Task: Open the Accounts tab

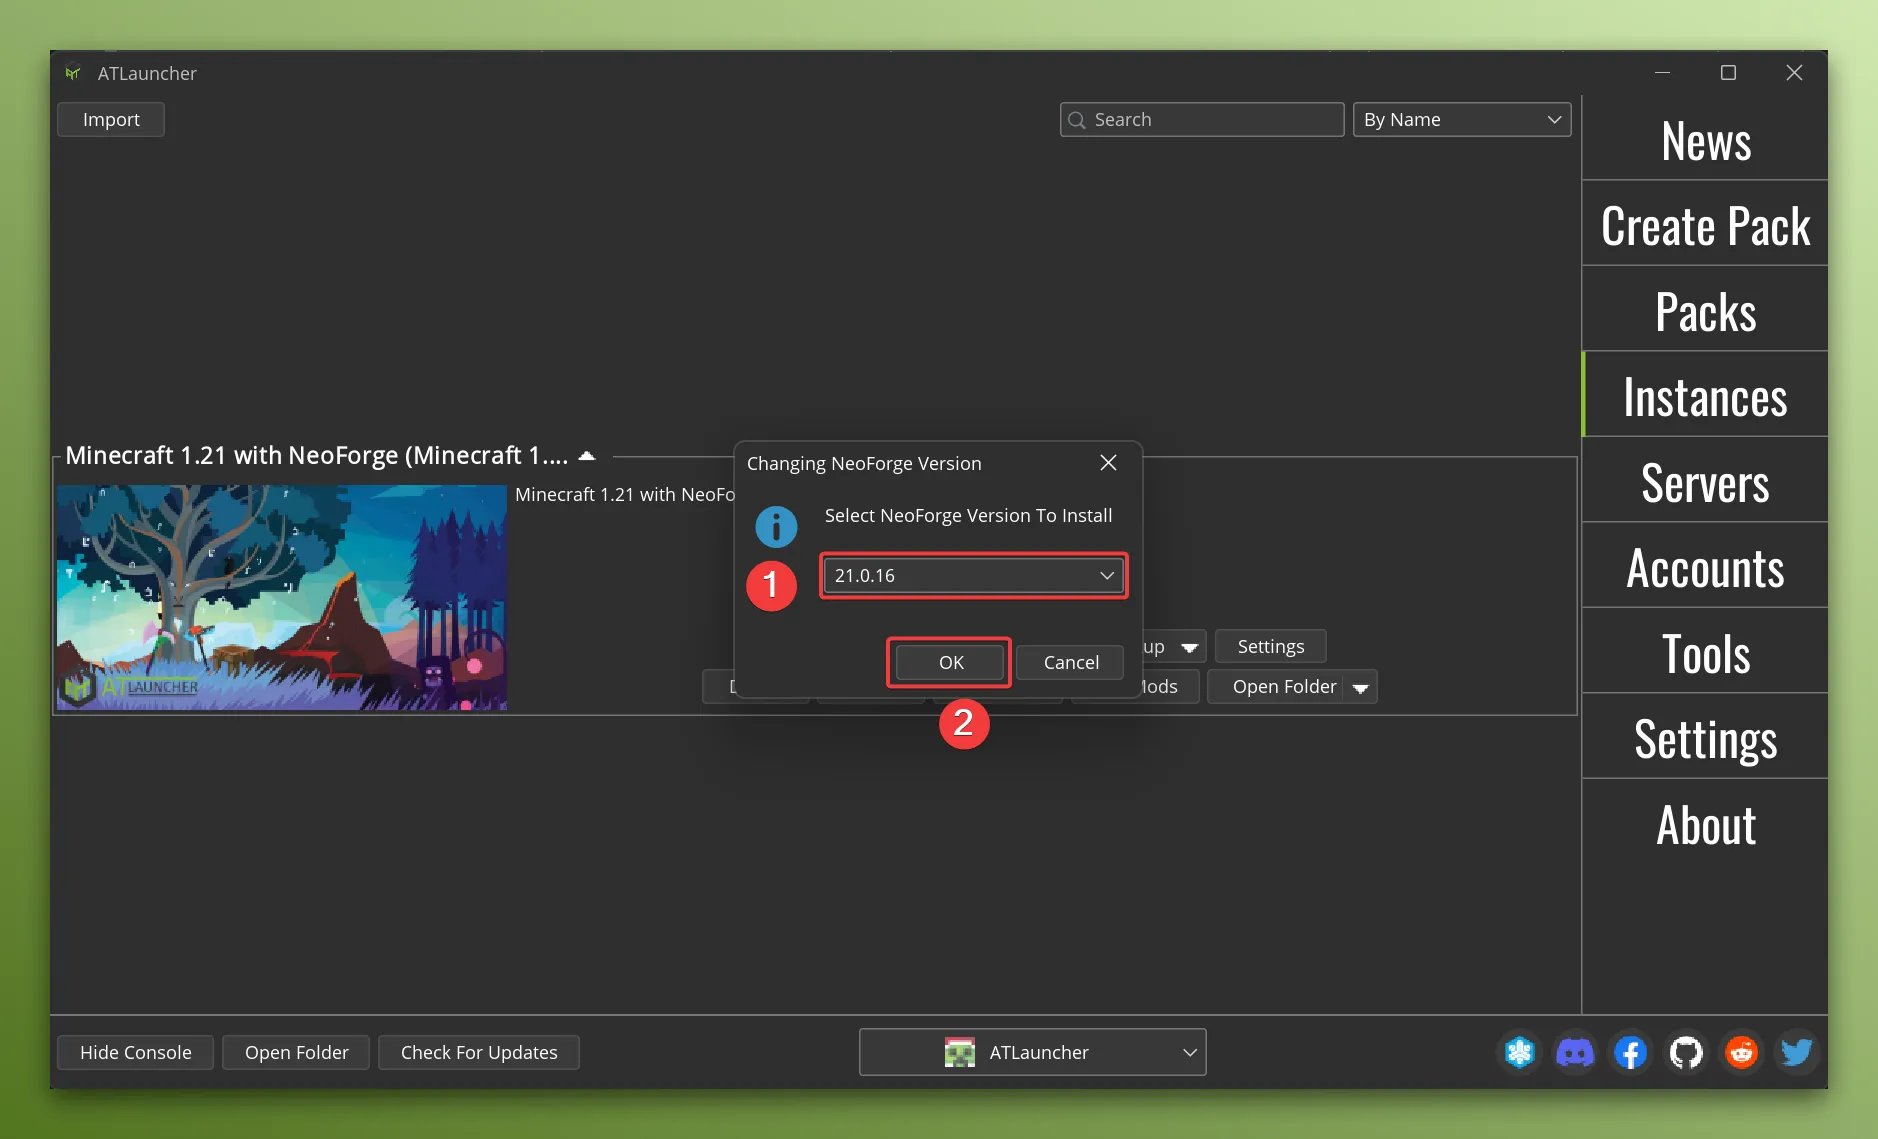Action: point(1704,567)
